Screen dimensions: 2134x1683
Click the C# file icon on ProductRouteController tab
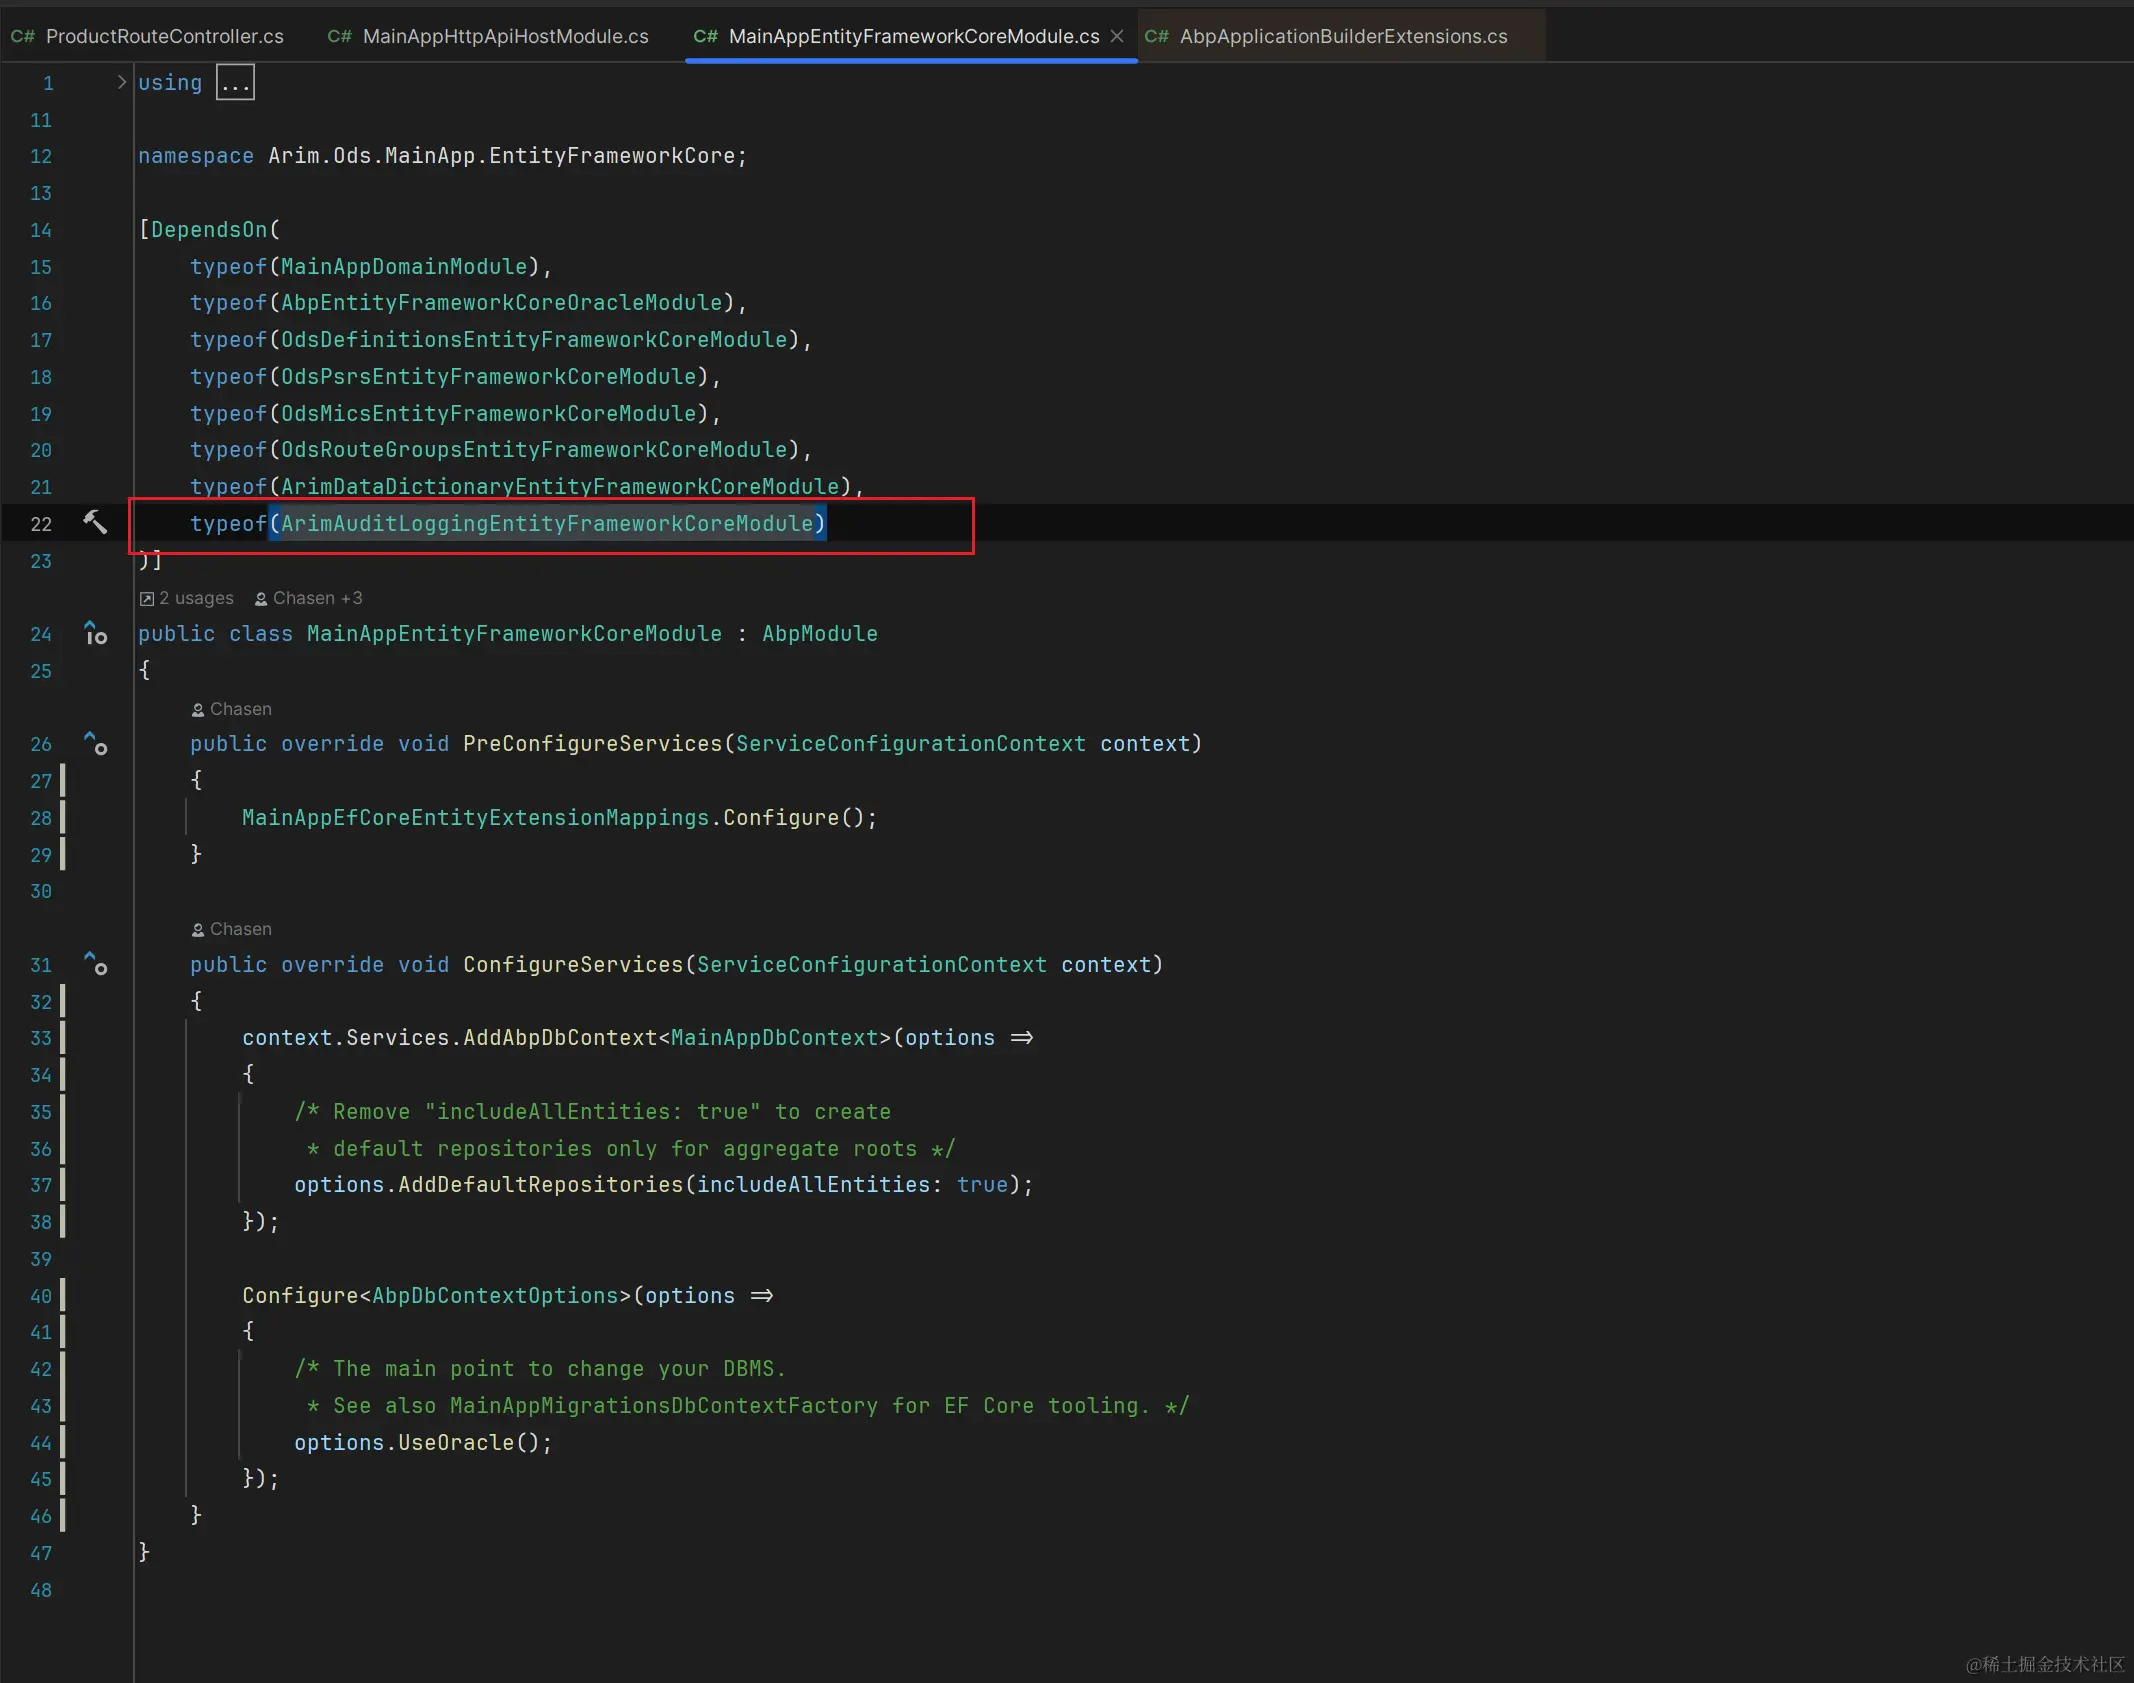click(23, 36)
